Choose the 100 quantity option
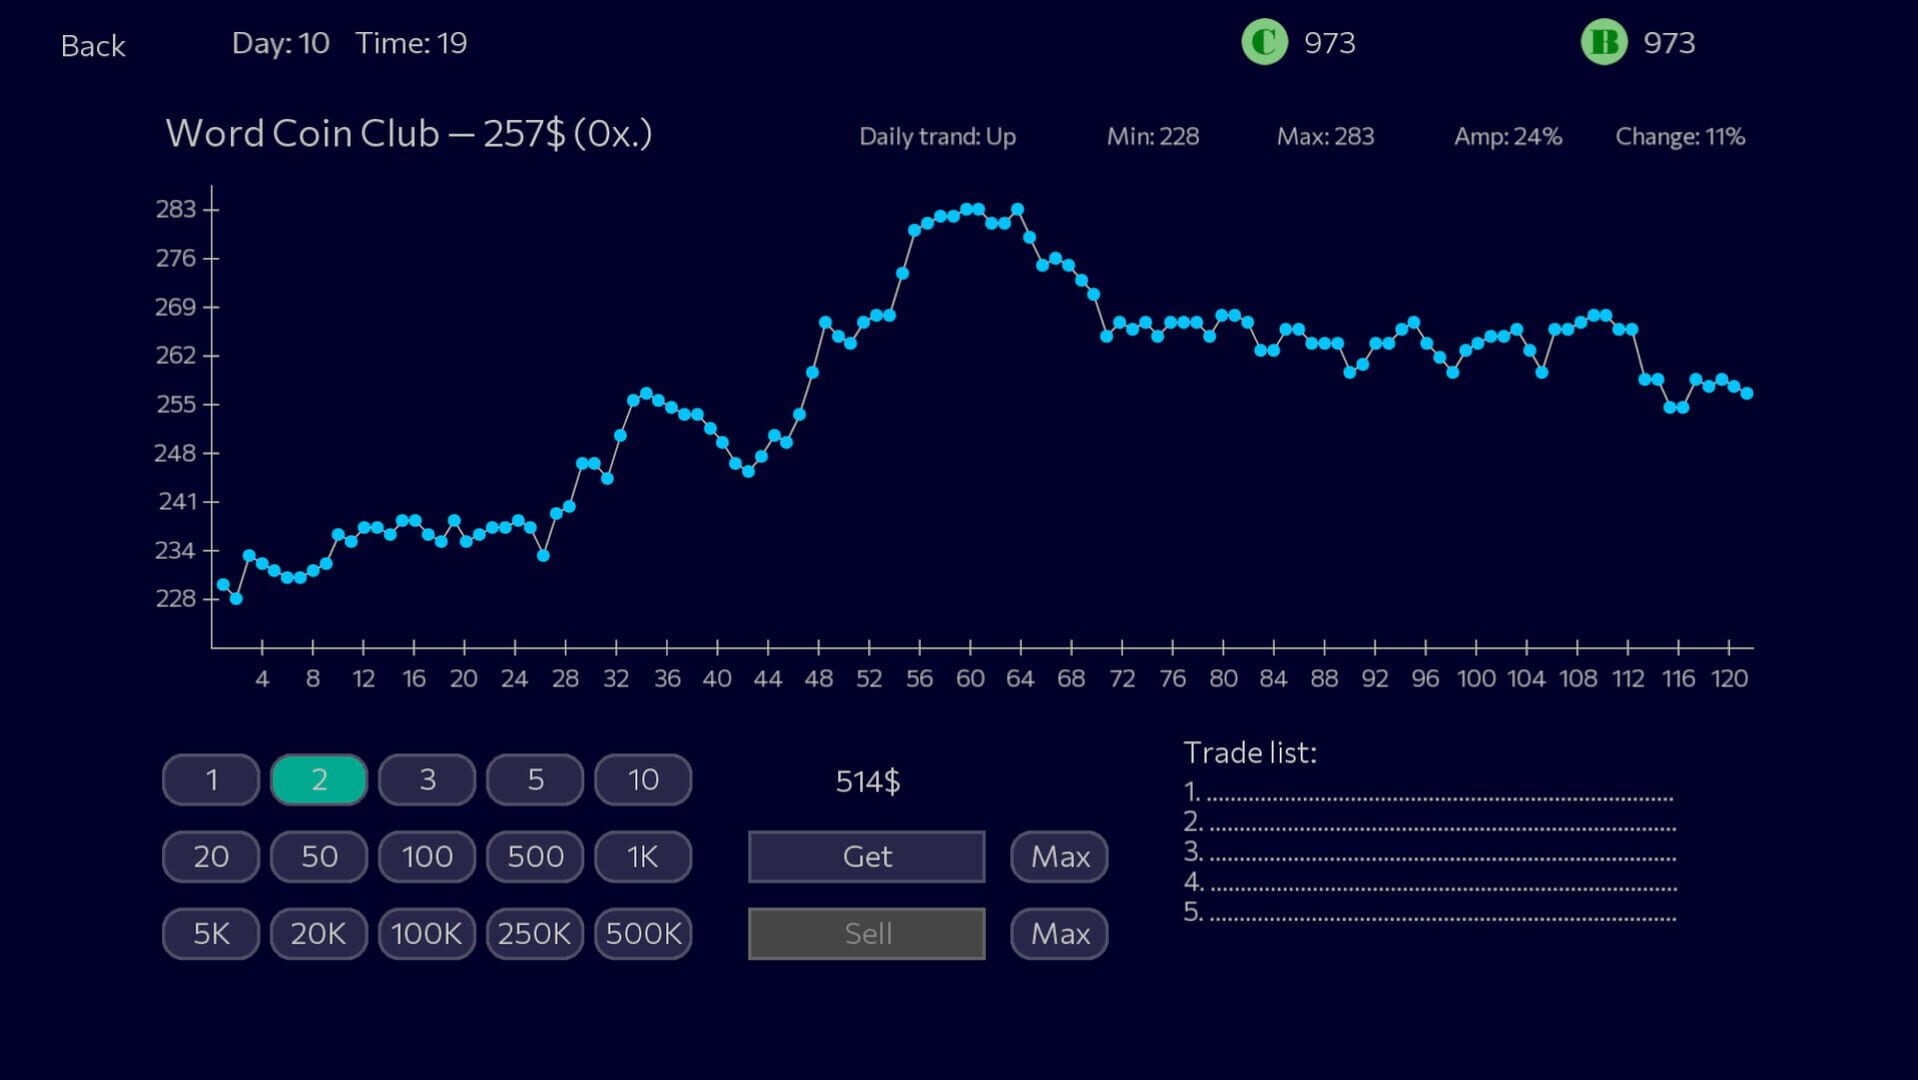The height and width of the screenshot is (1080, 1918). point(427,857)
